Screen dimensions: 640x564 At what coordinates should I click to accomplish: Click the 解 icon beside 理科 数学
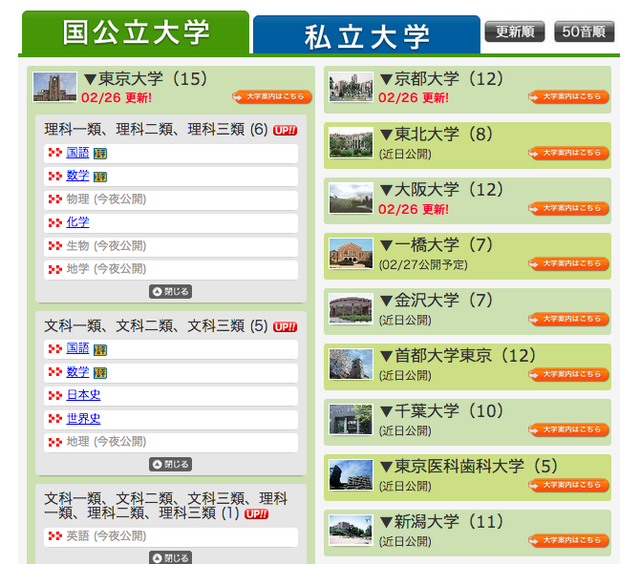click(x=100, y=177)
